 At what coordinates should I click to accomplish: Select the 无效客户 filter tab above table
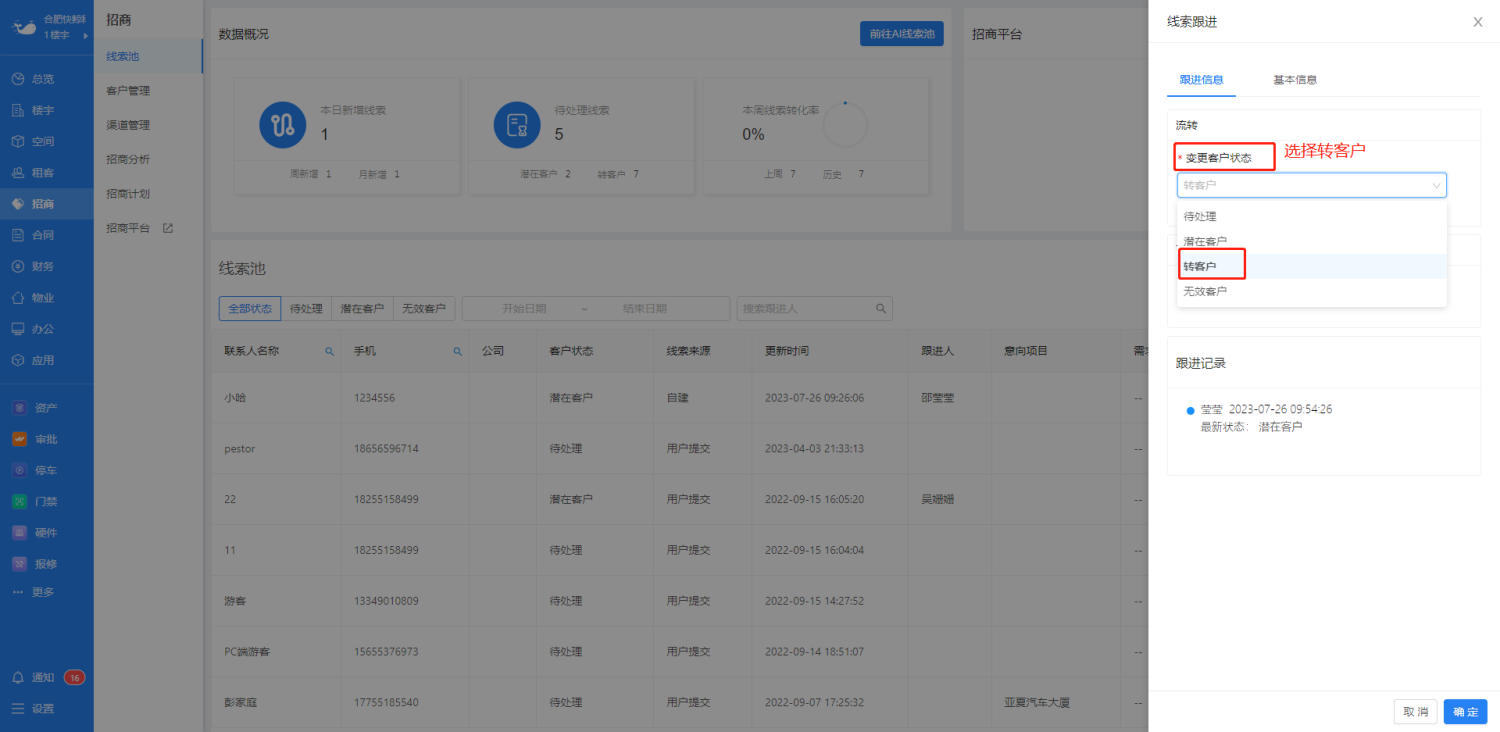424,309
